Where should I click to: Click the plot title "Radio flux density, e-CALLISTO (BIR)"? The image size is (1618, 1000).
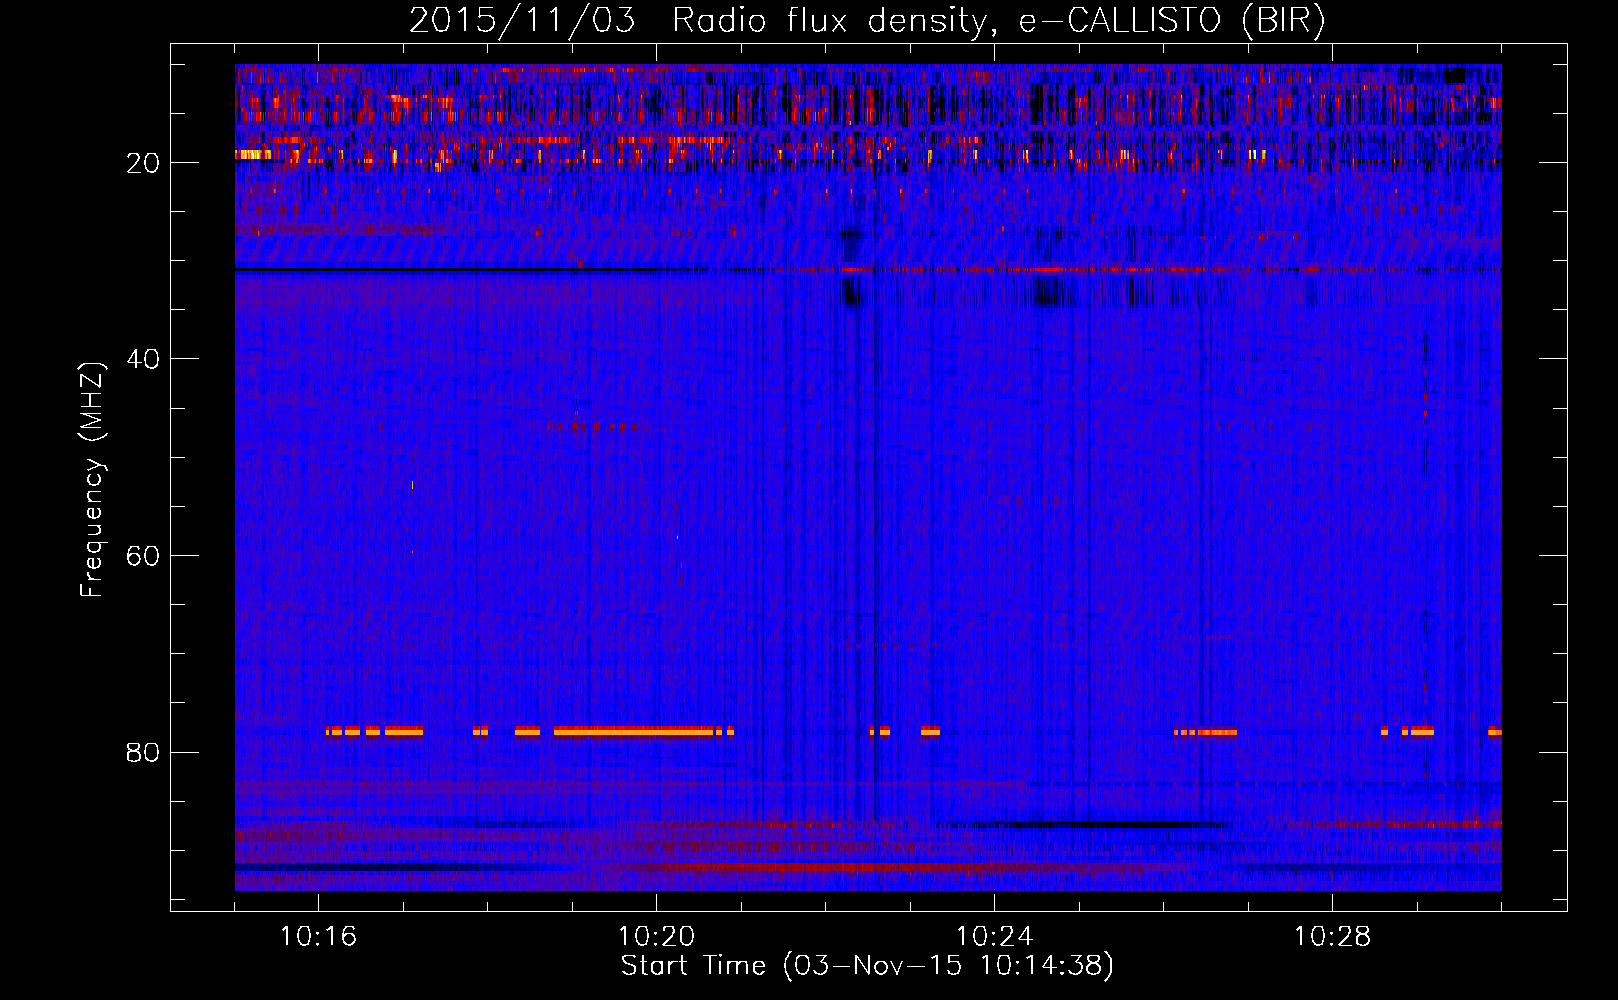pyautogui.click(x=999, y=21)
